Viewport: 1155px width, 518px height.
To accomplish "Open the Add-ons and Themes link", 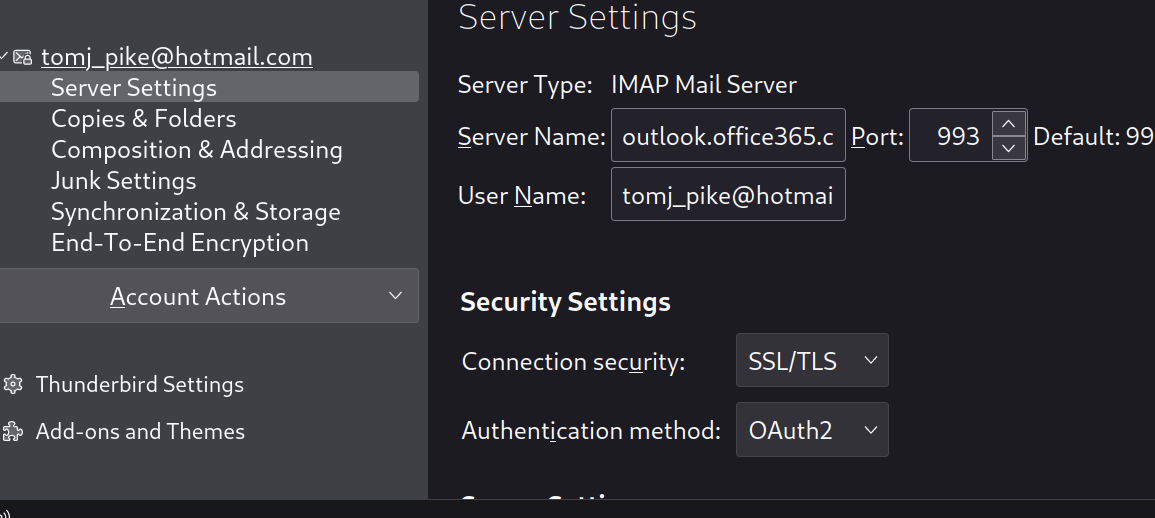I will point(140,432).
